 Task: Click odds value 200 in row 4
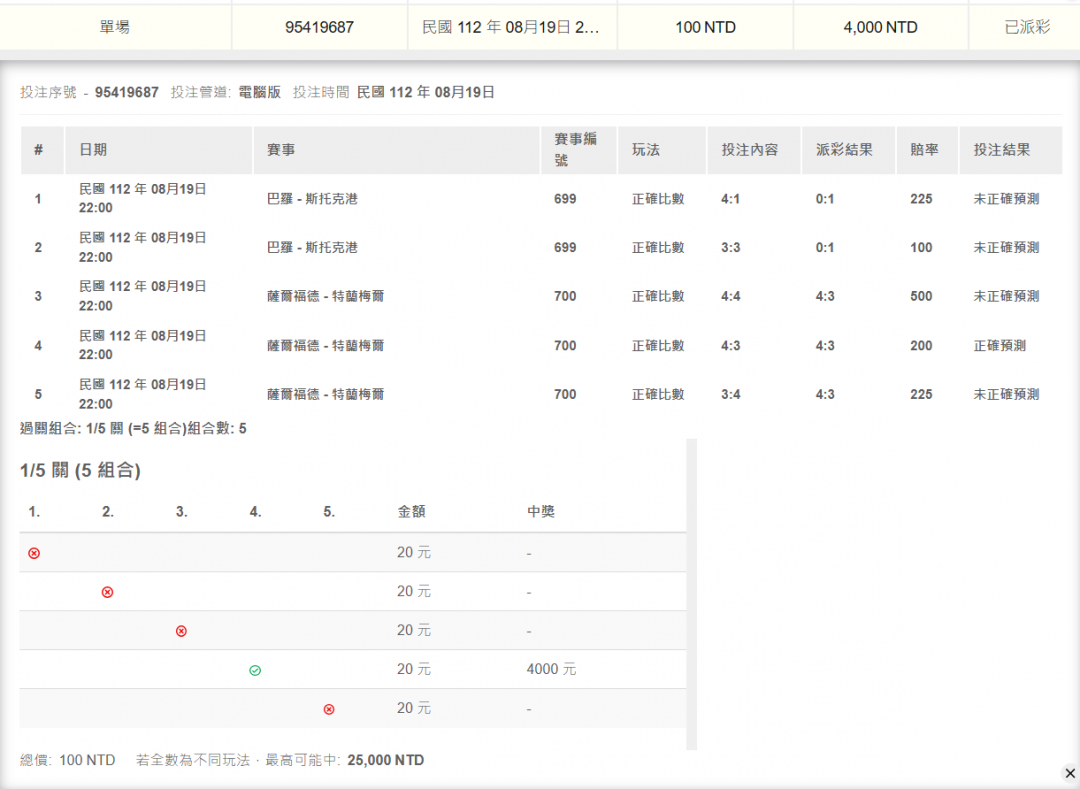[921, 346]
